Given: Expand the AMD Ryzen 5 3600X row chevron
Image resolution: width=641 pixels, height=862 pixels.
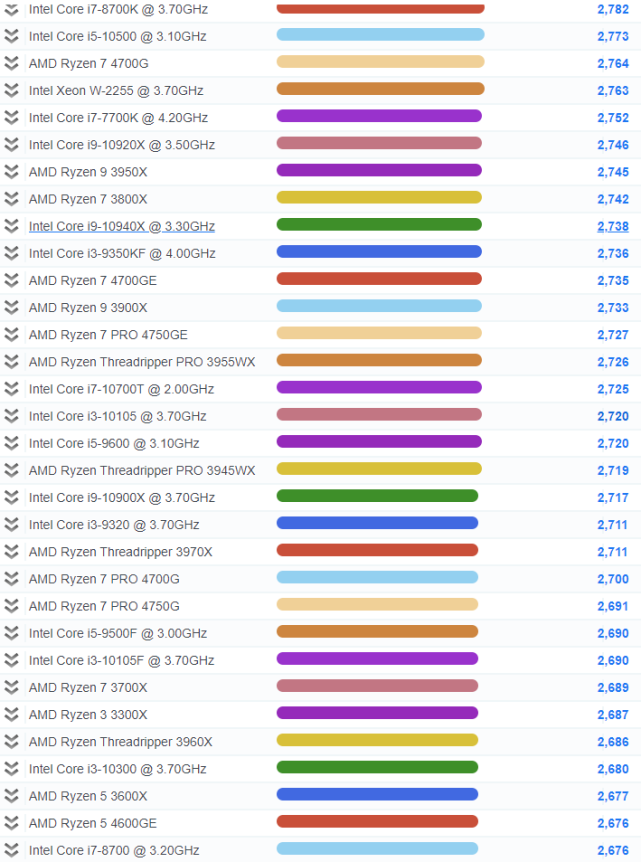Looking at the screenshot, I should pos(12,796).
